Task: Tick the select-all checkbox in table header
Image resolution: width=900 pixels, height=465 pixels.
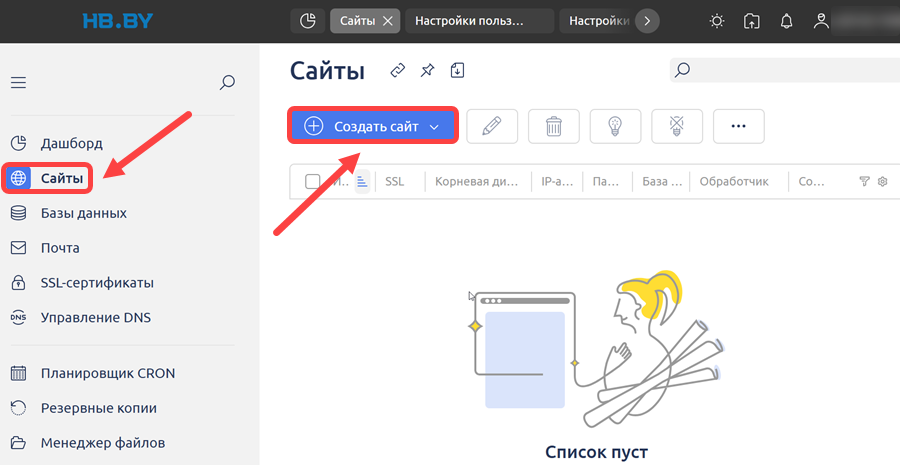Action: (312, 181)
